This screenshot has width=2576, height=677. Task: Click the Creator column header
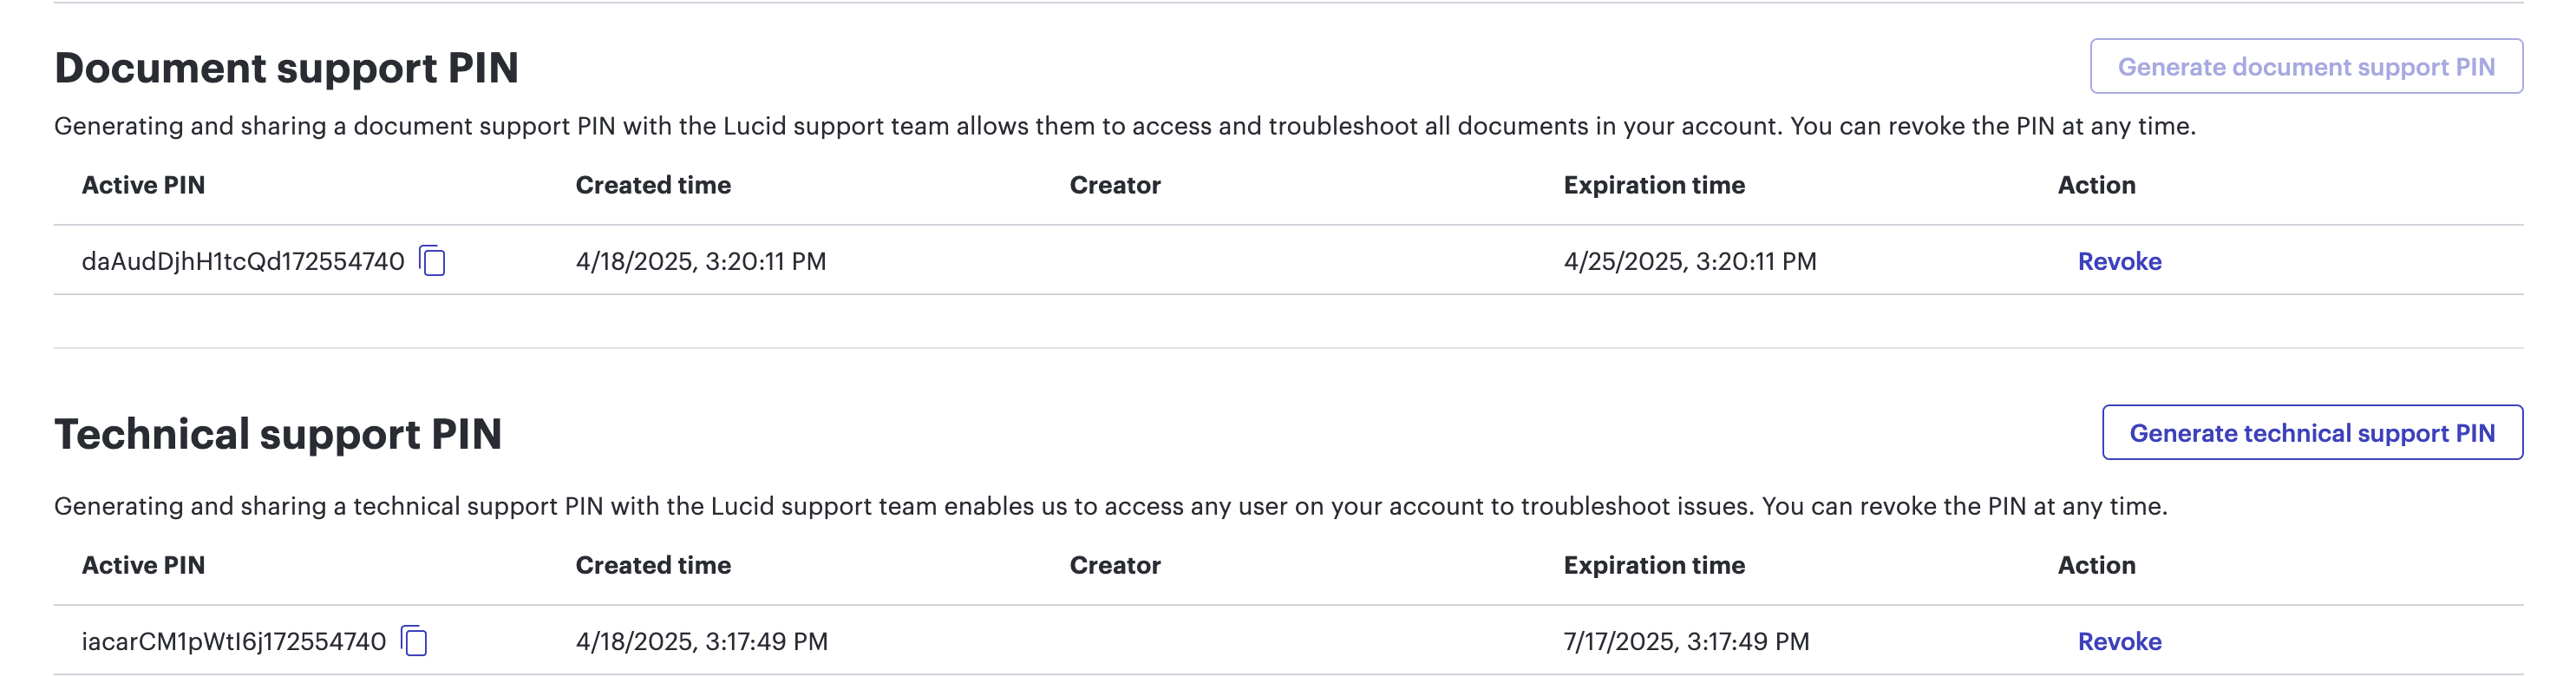(x=1116, y=184)
